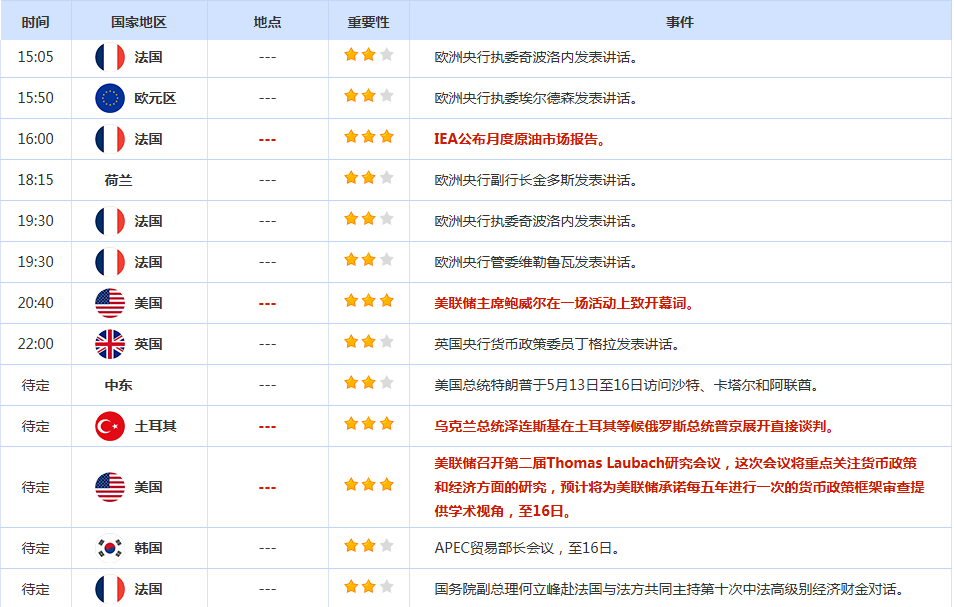Click the 中东 region label

118,385
